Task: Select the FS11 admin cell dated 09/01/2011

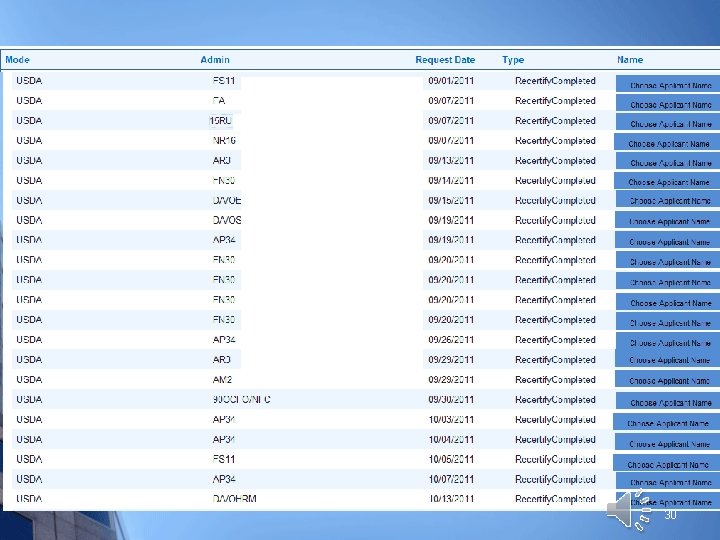Action: [x=224, y=81]
